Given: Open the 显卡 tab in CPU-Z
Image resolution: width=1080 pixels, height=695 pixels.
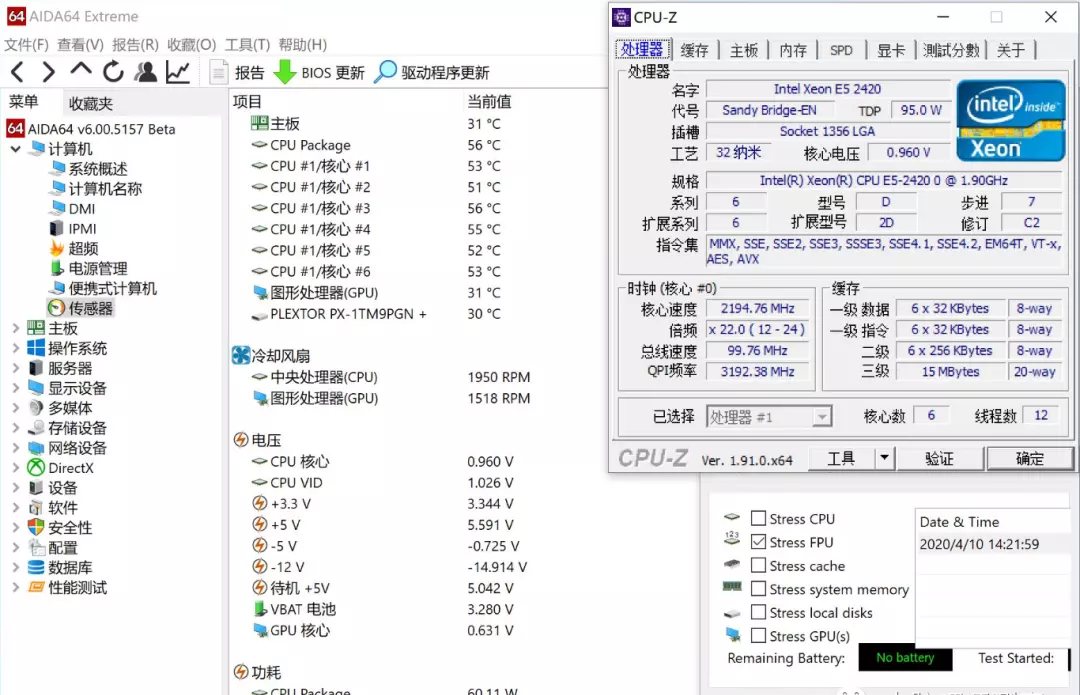Looking at the screenshot, I should coord(891,50).
